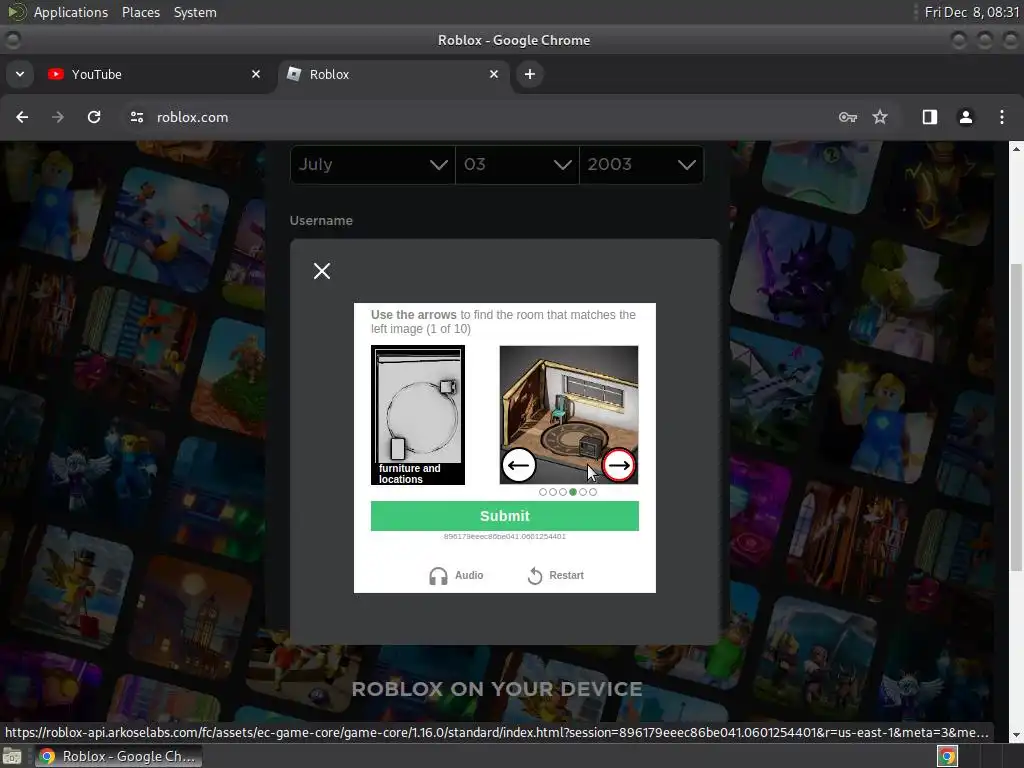Click the Chrome workspace icon at bottom right
Image resolution: width=1024 pixels, height=768 pixels.
tap(947, 756)
